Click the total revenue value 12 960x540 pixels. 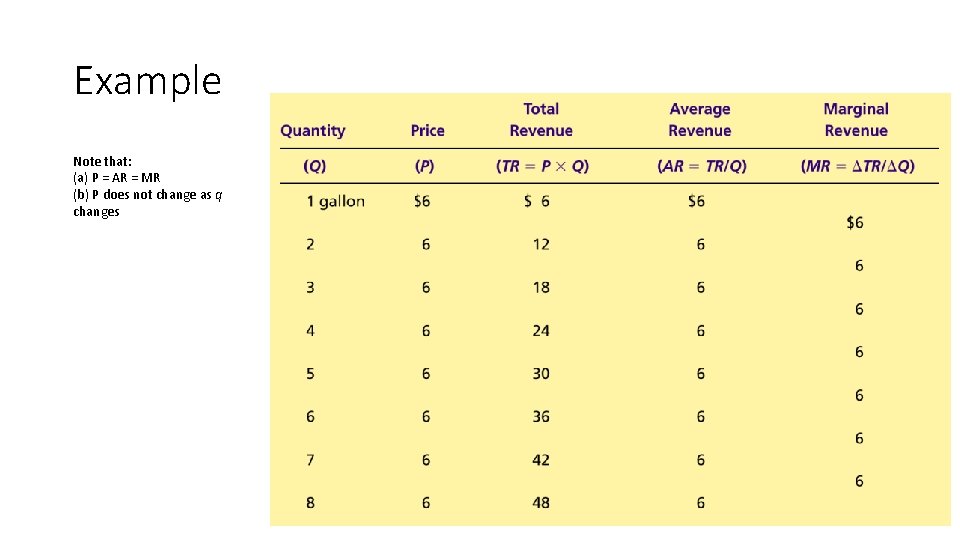[x=541, y=244]
